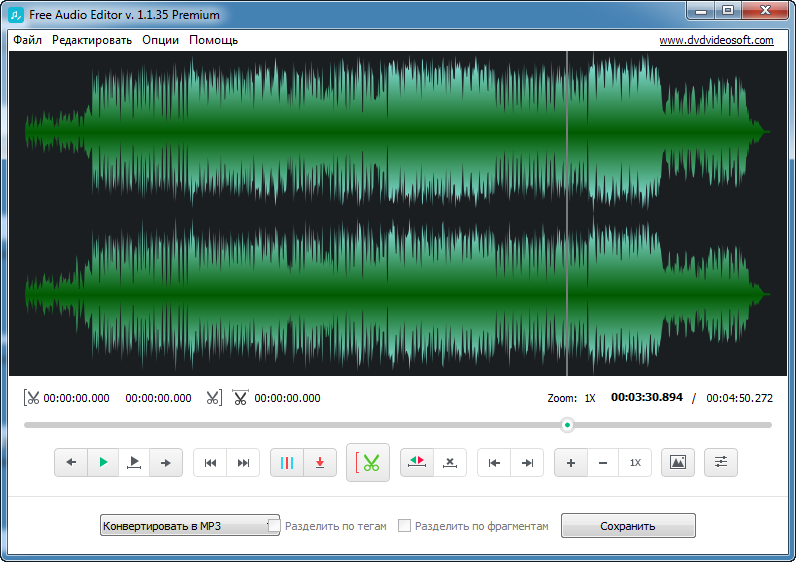Minimize the Free Audio Editor window

(701, 11)
